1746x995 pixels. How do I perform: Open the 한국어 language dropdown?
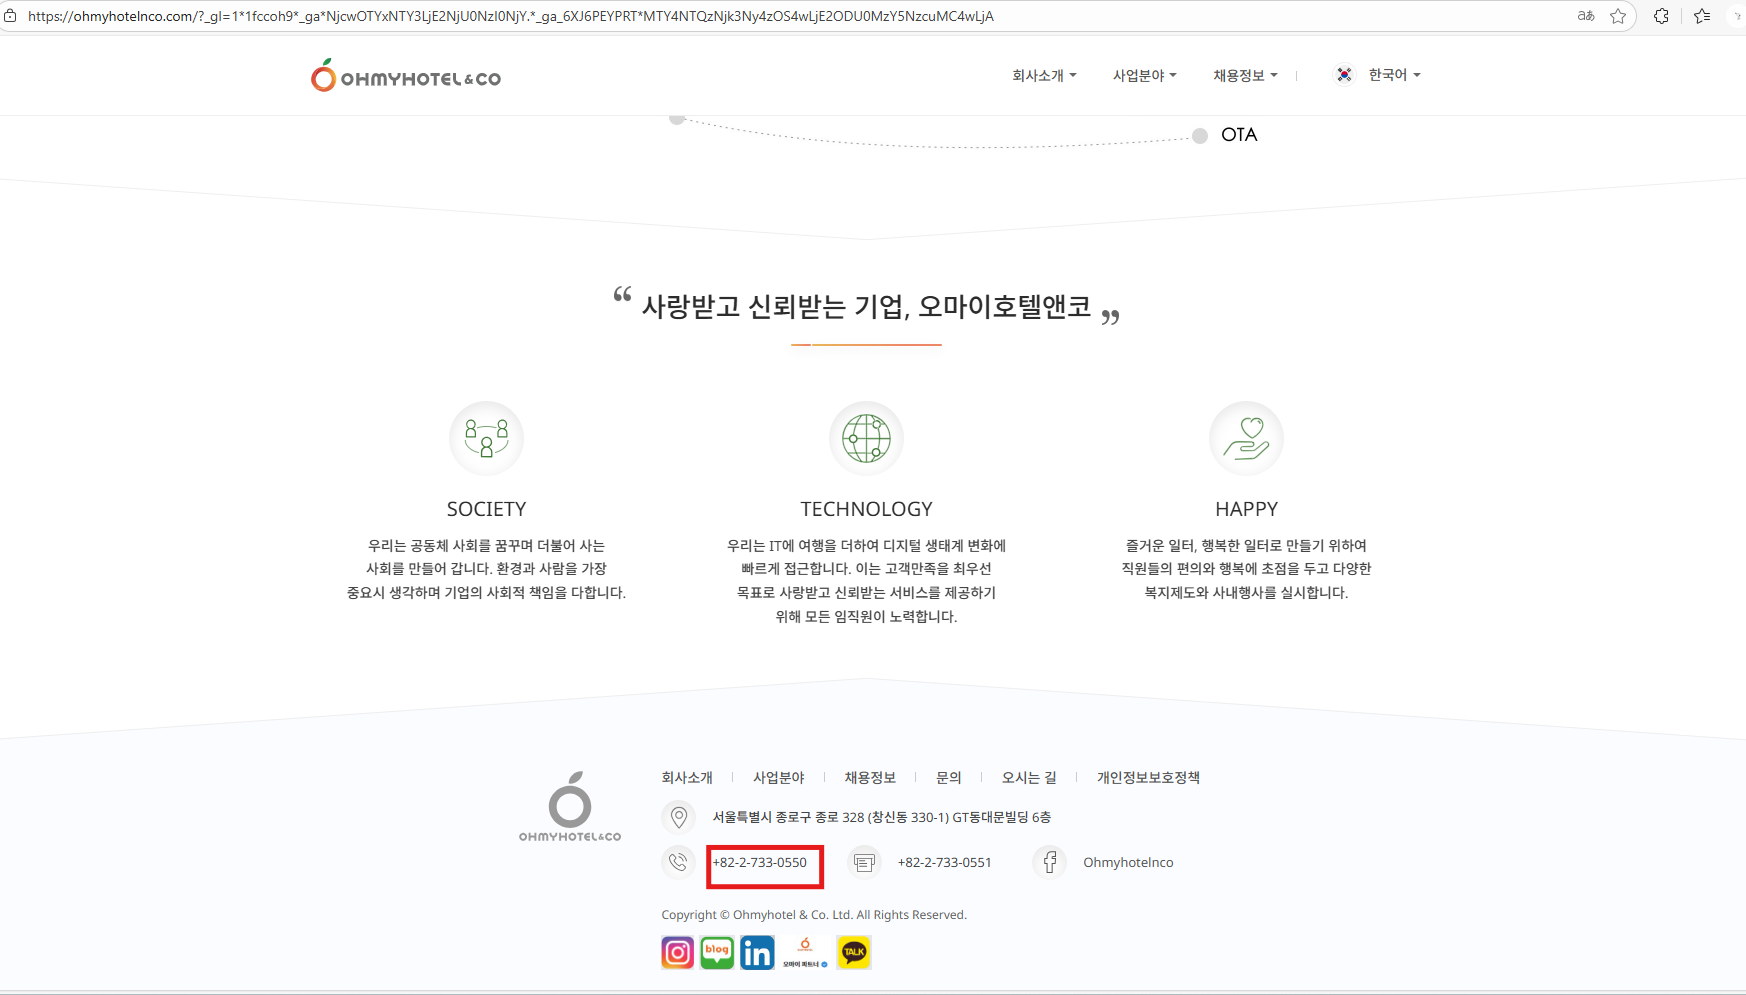[x=1394, y=75]
